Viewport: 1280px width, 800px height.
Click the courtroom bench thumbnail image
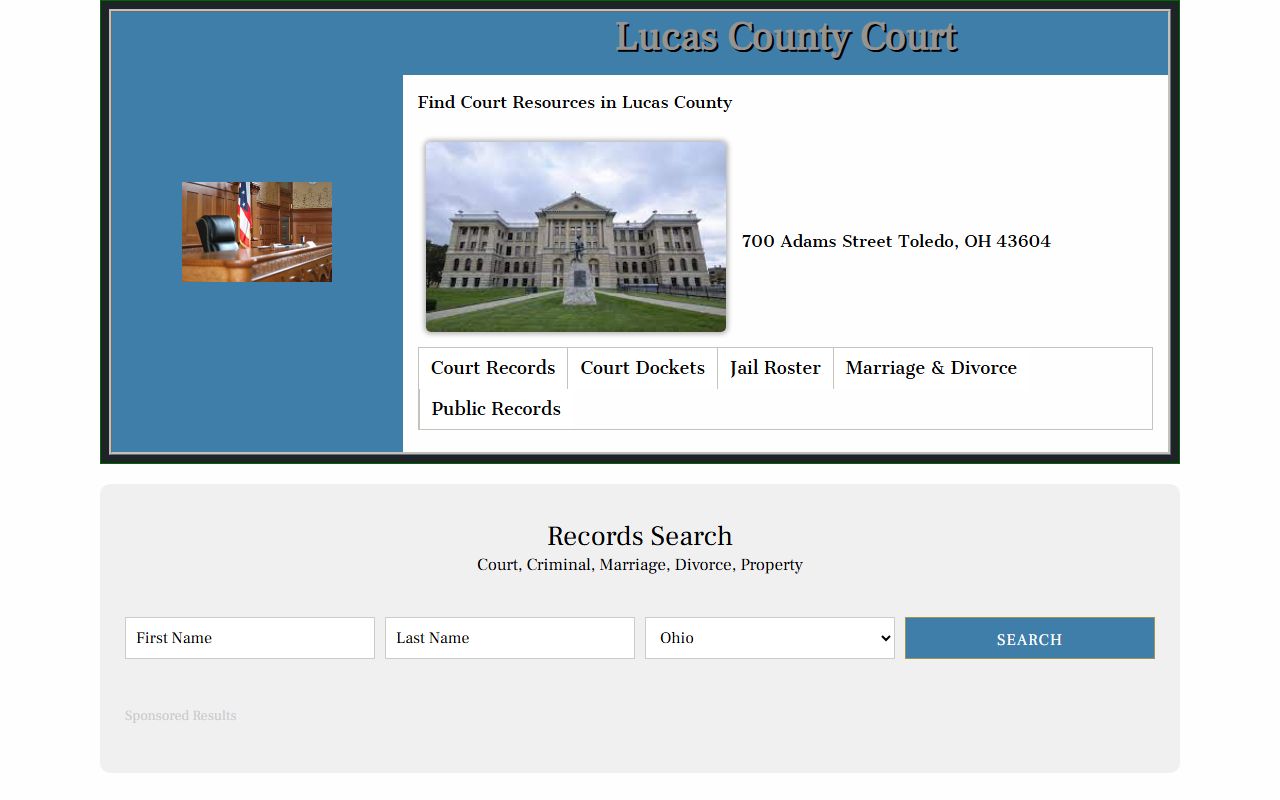click(257, 232)
